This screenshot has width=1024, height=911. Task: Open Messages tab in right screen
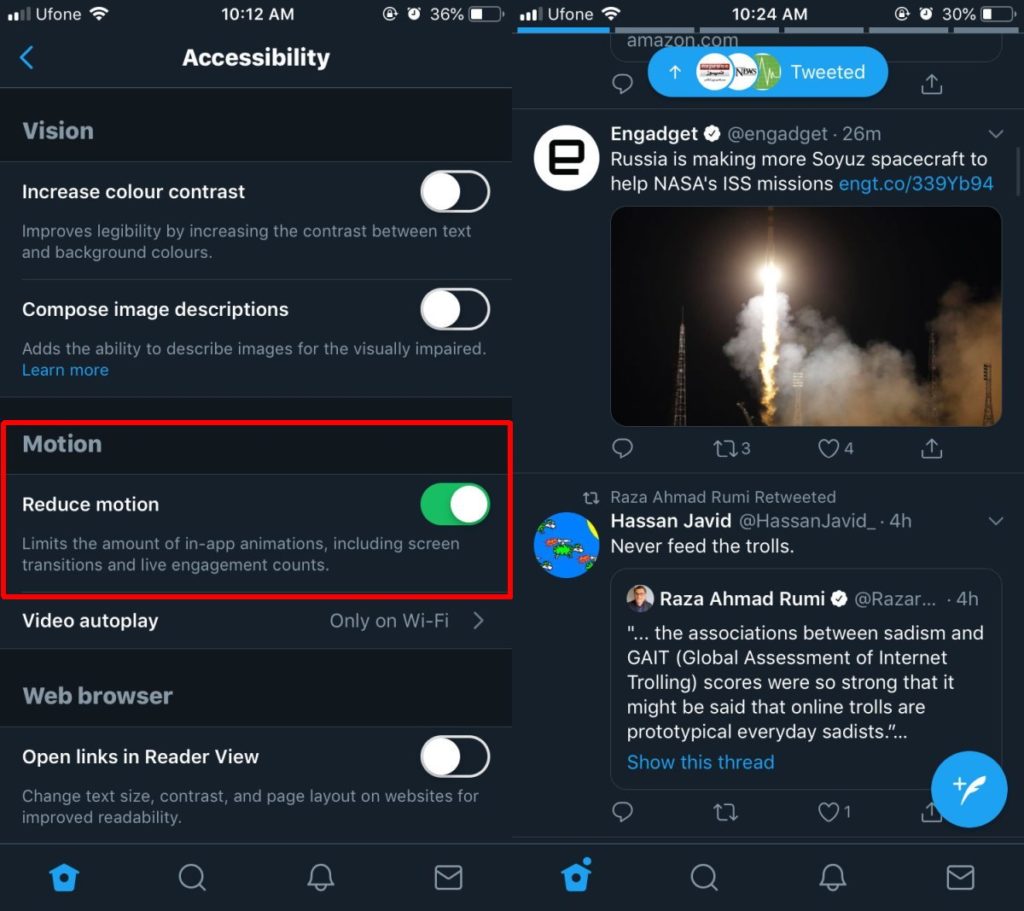pos(960,877)
